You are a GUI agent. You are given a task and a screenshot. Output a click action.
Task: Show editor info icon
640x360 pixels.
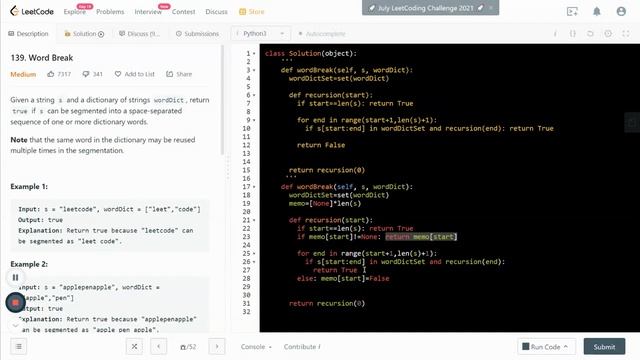point(555,34)
